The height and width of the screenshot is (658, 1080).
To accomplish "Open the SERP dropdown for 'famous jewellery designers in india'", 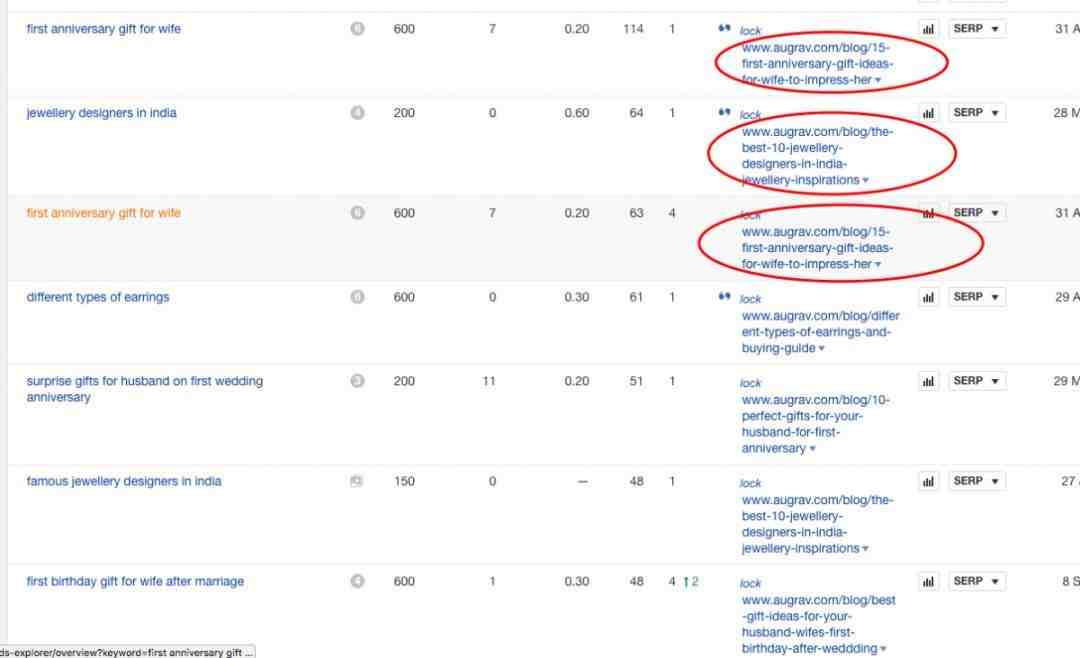I will point(977,481).
